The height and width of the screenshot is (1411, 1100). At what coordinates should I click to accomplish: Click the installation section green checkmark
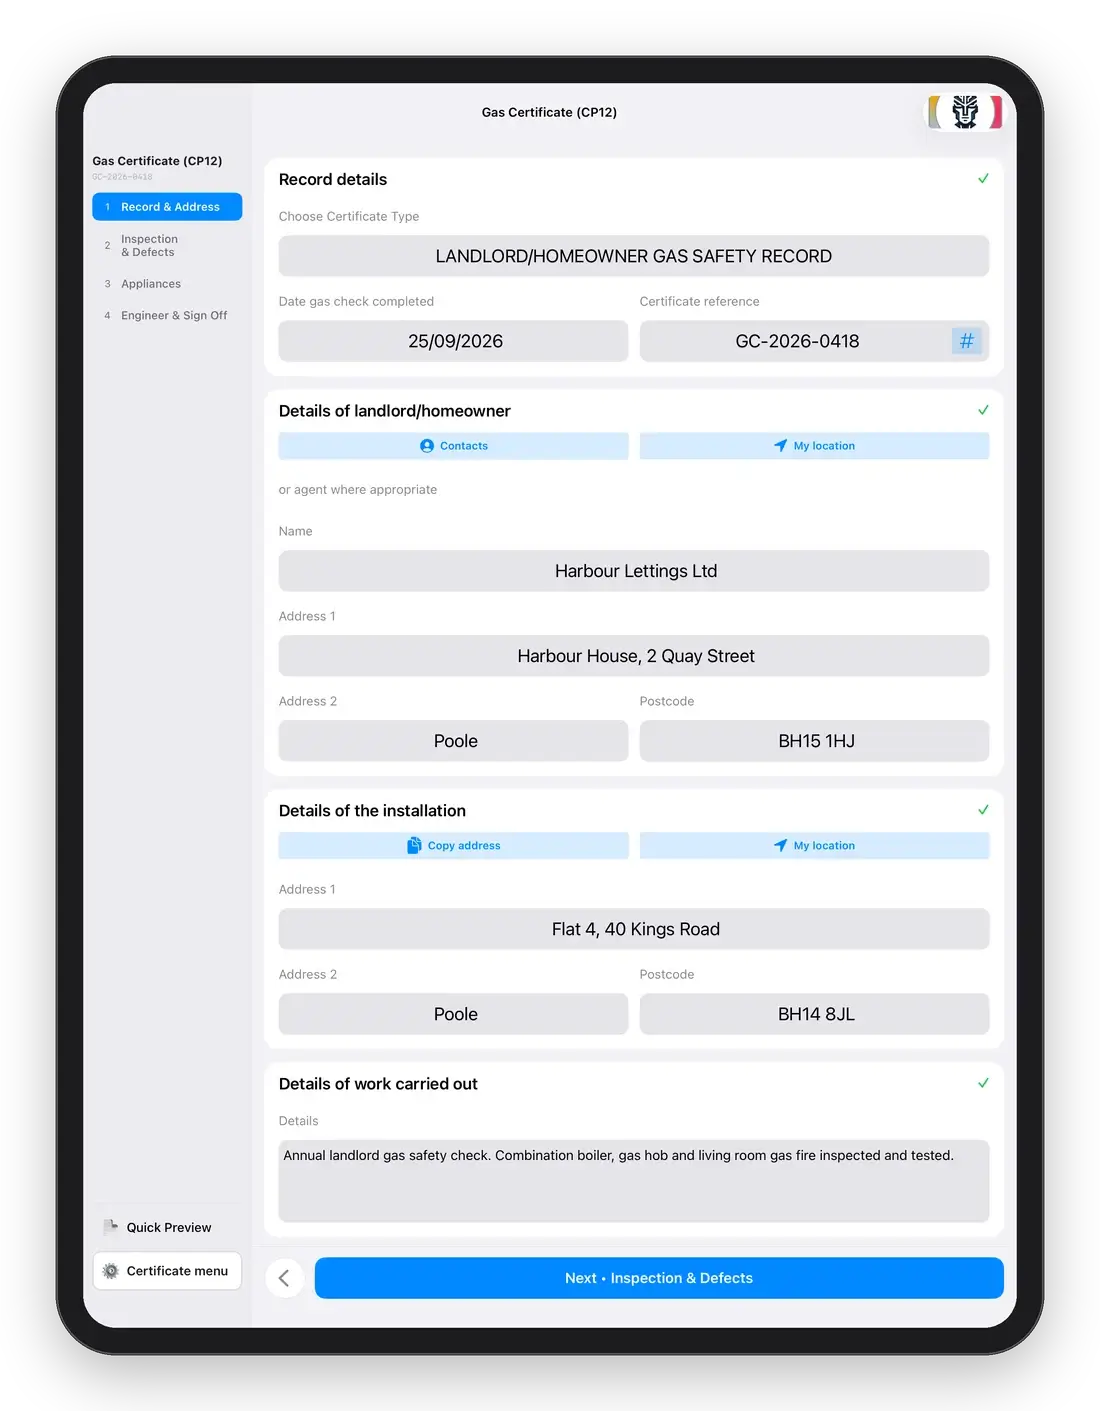[983, 810]
